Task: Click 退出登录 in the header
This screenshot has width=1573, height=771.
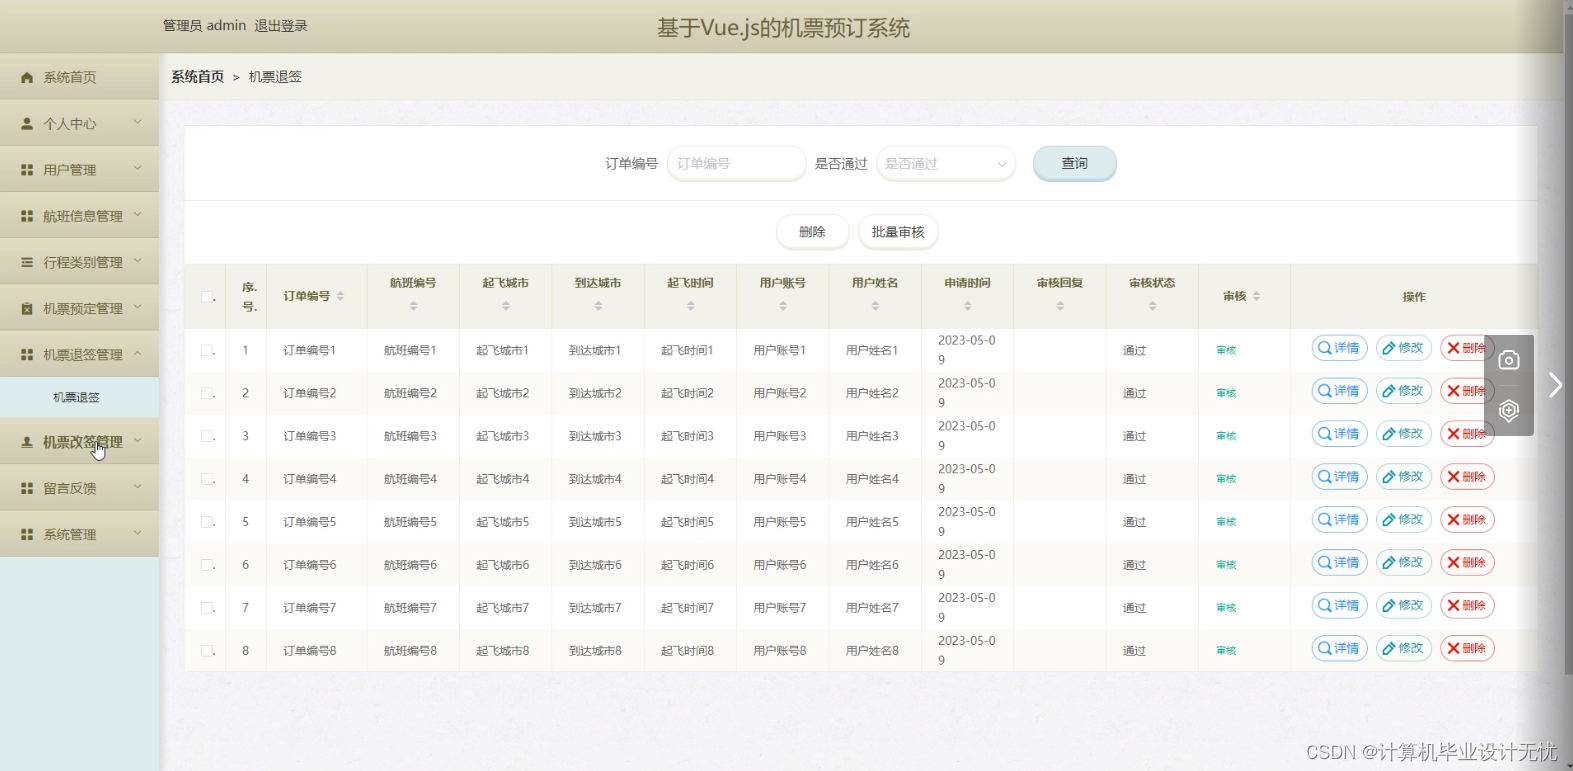Action: click(x=281, y=26)
